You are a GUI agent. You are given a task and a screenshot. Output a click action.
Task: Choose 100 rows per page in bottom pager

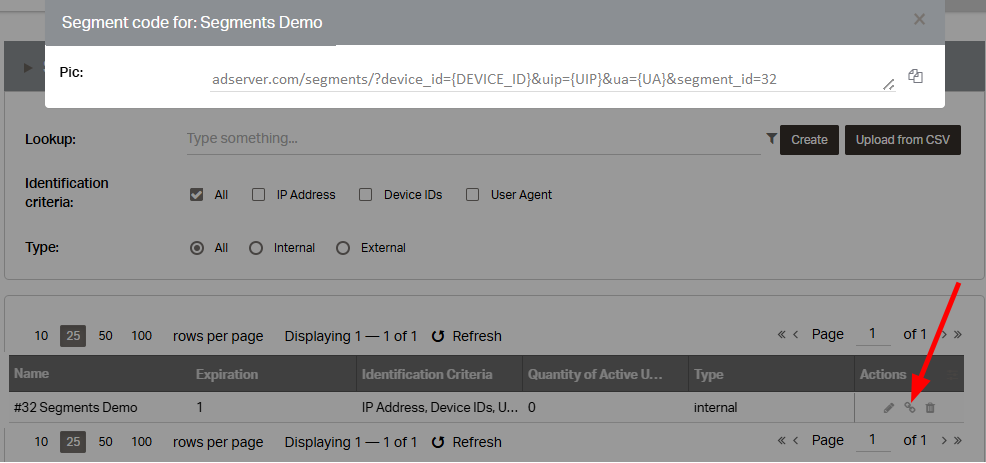141,442
